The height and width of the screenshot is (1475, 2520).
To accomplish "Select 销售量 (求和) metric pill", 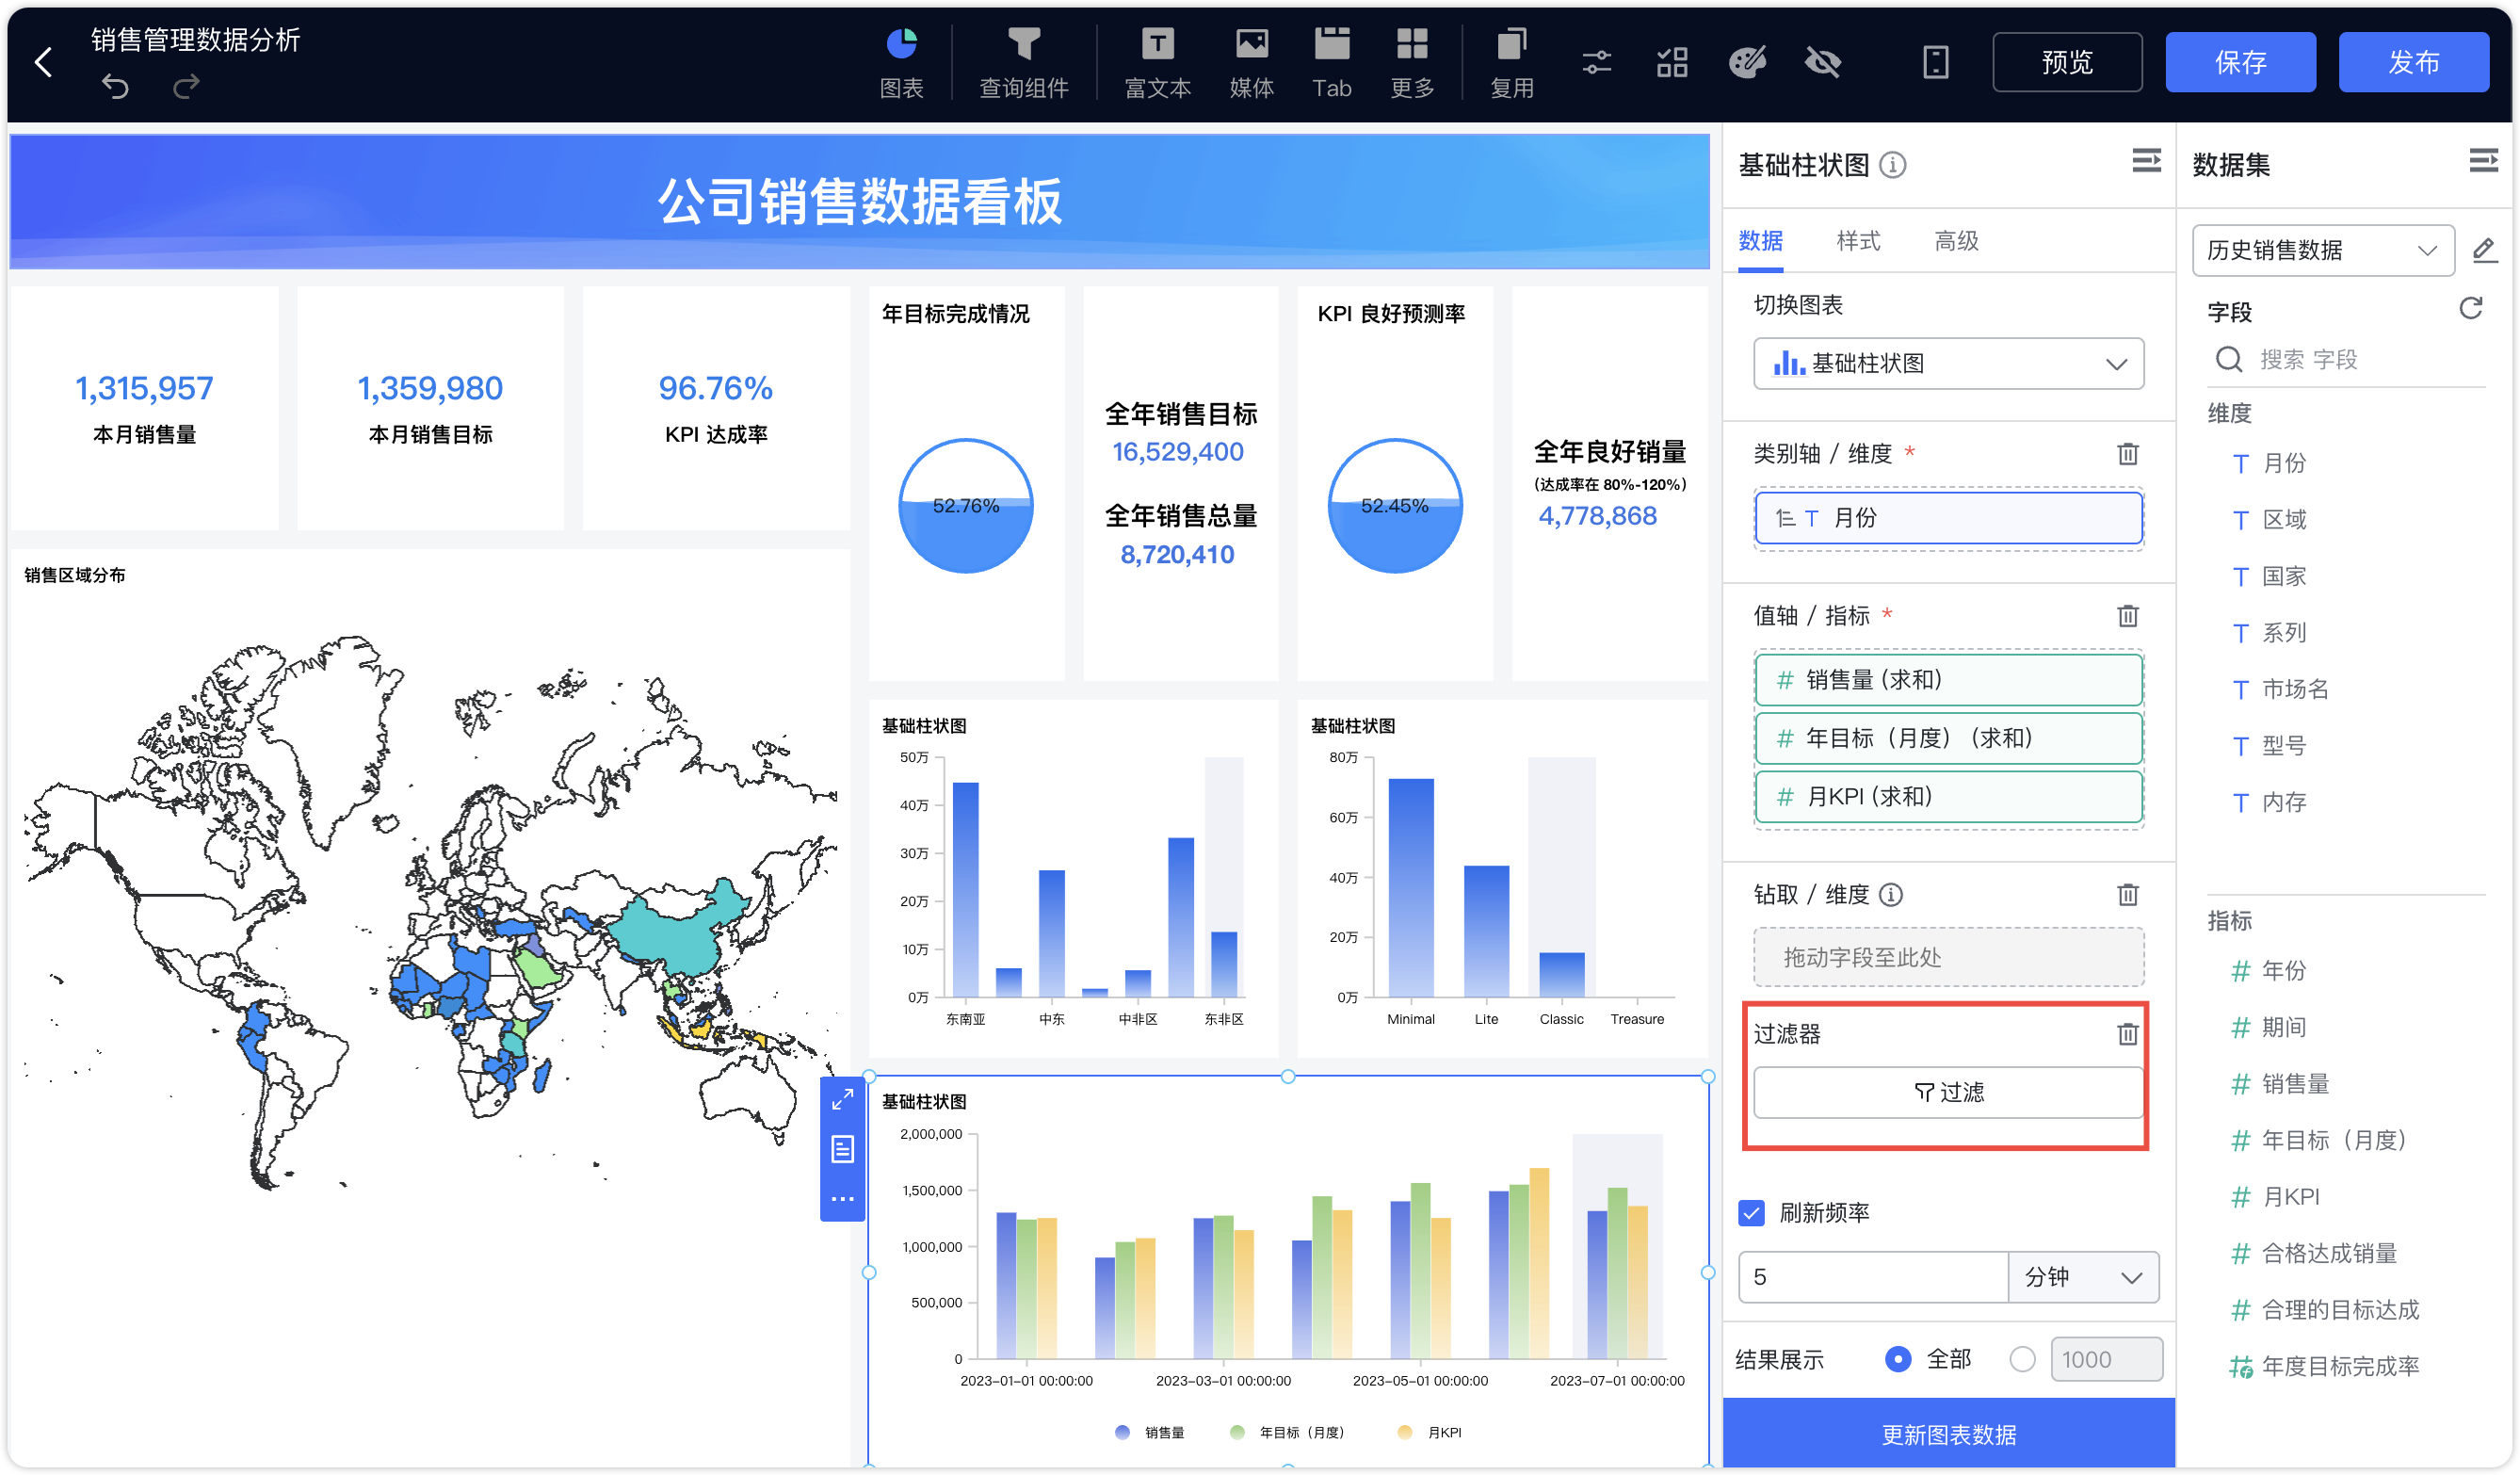I will (x=1948, y=680).
